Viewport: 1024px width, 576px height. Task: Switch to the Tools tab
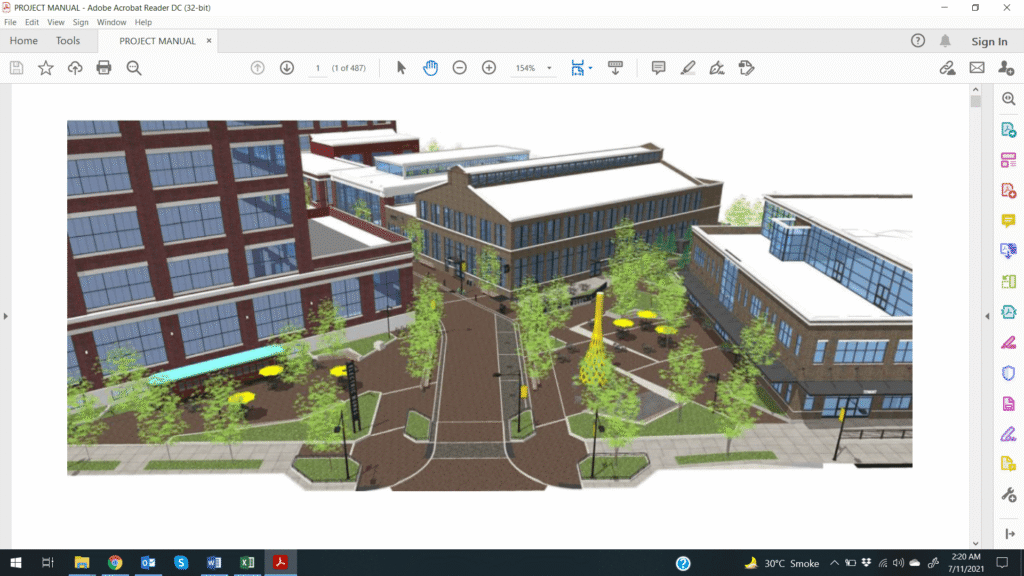(68, 41)
